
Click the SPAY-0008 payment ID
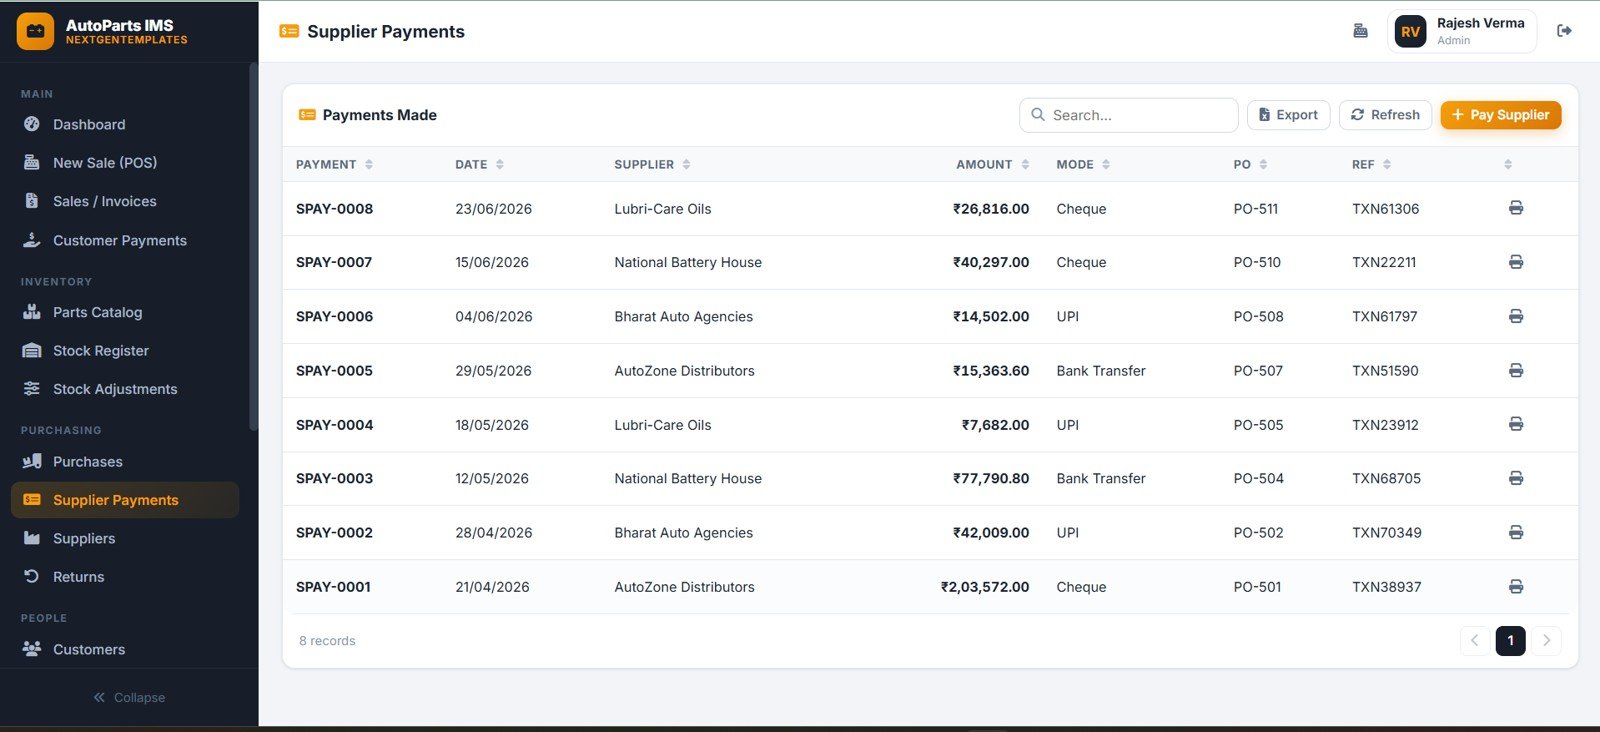[x=334, y=209]
